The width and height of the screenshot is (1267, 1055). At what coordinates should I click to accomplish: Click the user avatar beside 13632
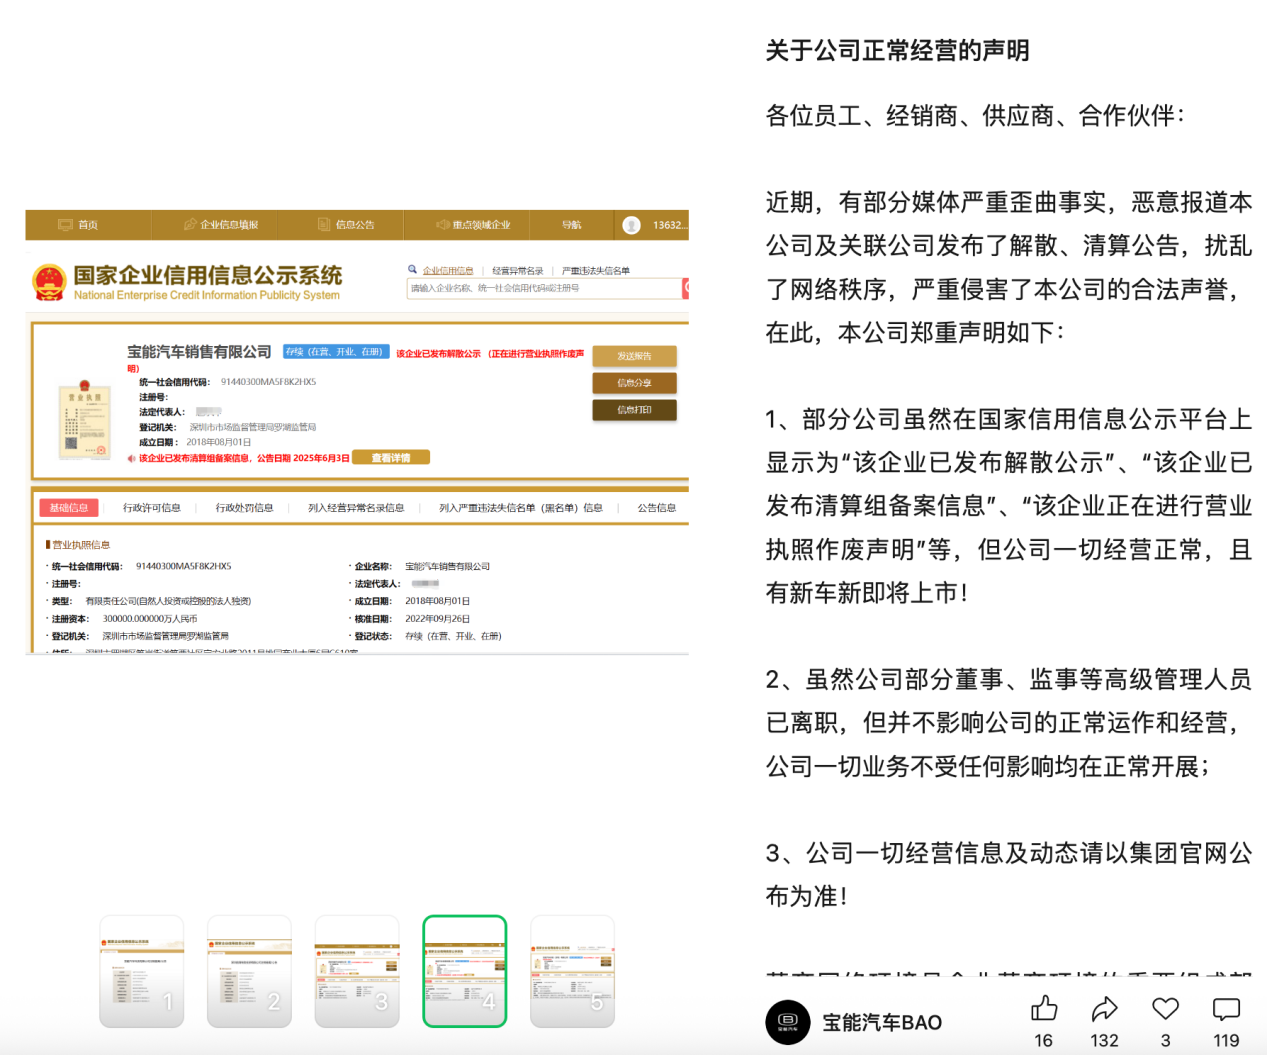pyautogui.click(x=631, y=225)
